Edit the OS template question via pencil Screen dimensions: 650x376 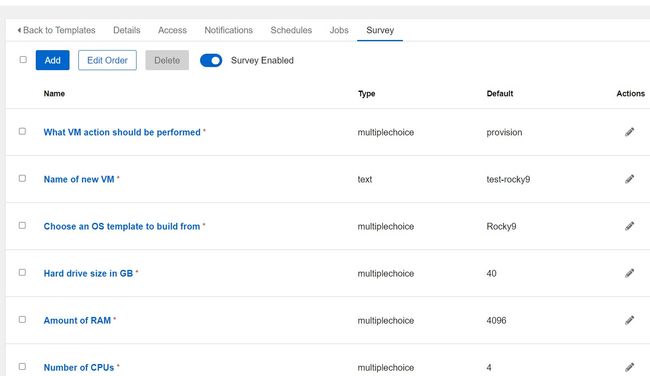click(x=629, y=226)
